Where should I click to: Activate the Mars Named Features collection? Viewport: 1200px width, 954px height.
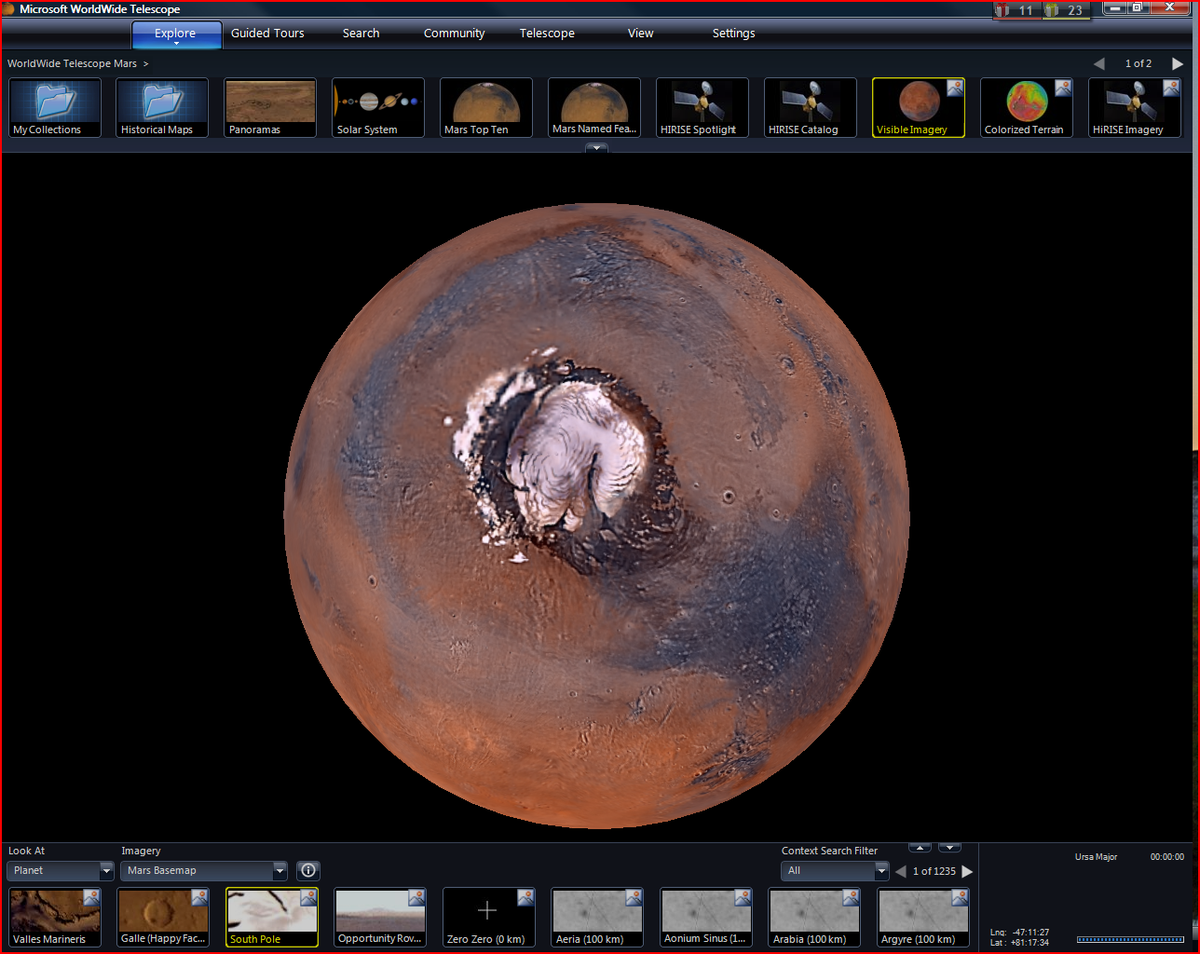pos(594,107)
